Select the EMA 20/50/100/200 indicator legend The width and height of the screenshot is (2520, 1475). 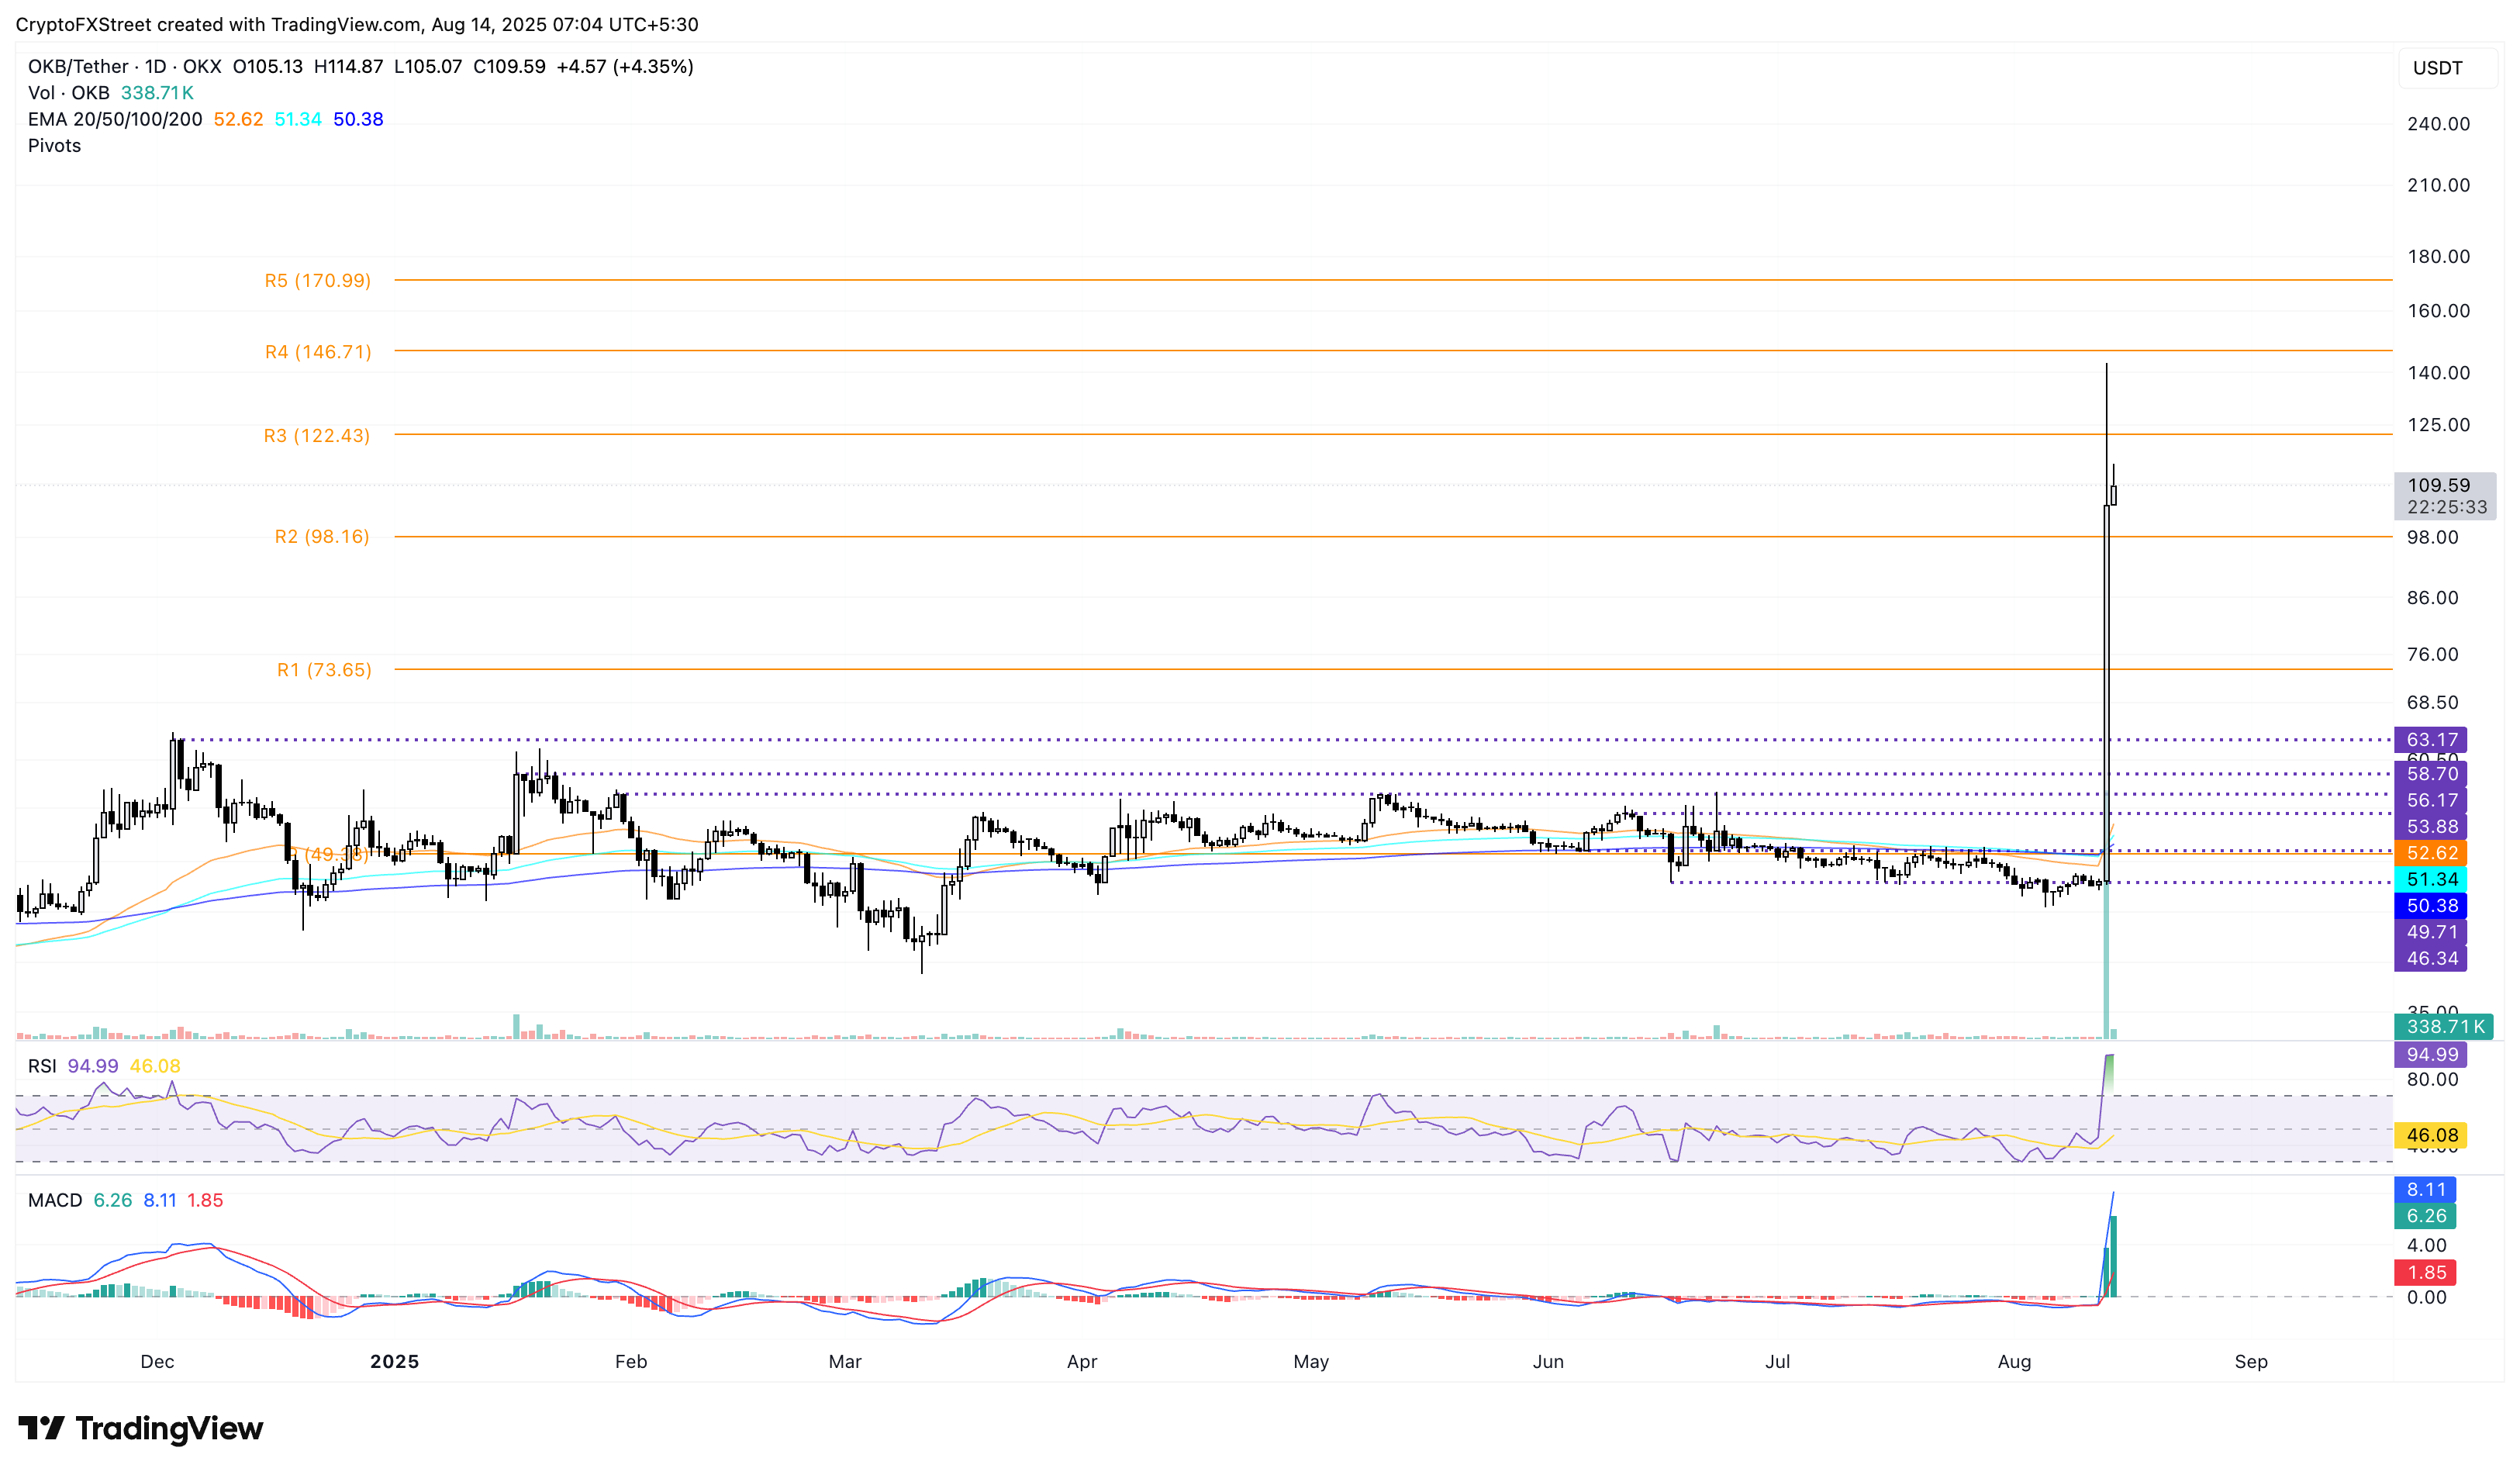tap(114, 119)
